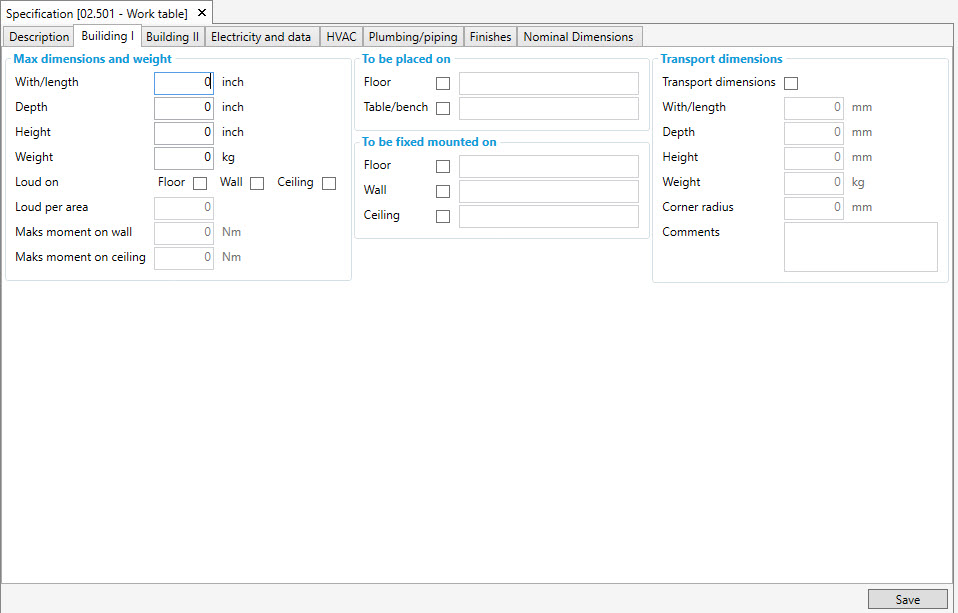Switch to the Finishes tab

tap(490, 37)
